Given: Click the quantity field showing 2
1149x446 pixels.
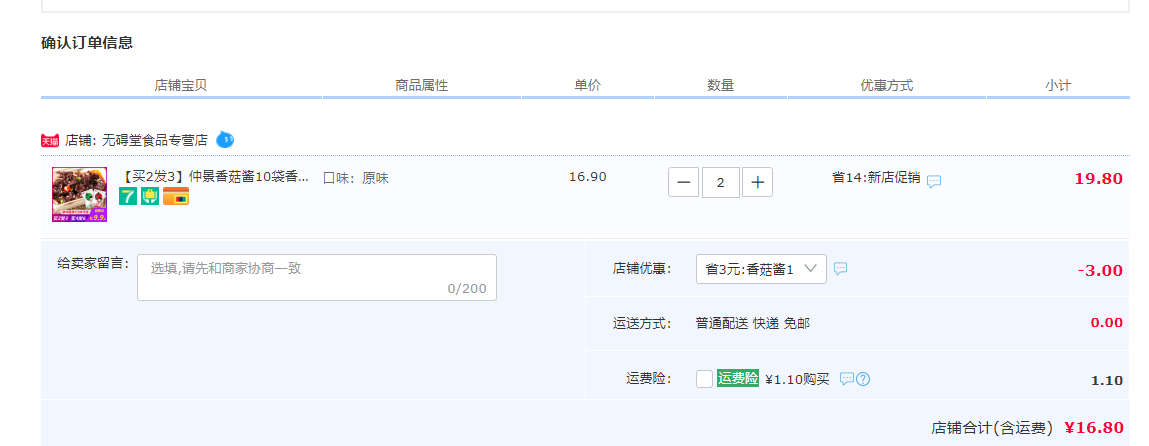Looking at the screenshot, I should pyautogui.click(x=720, y=182).
